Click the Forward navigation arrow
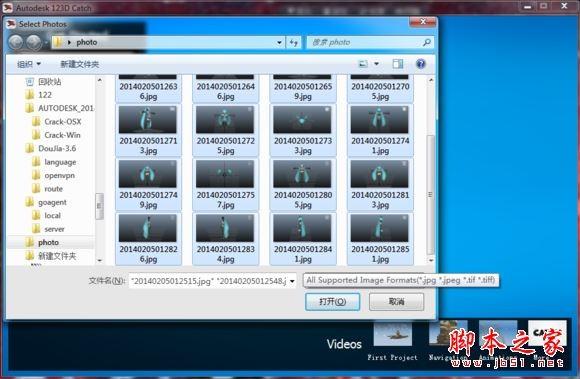The height and width of the screenshot is (379, 580). 34,43
